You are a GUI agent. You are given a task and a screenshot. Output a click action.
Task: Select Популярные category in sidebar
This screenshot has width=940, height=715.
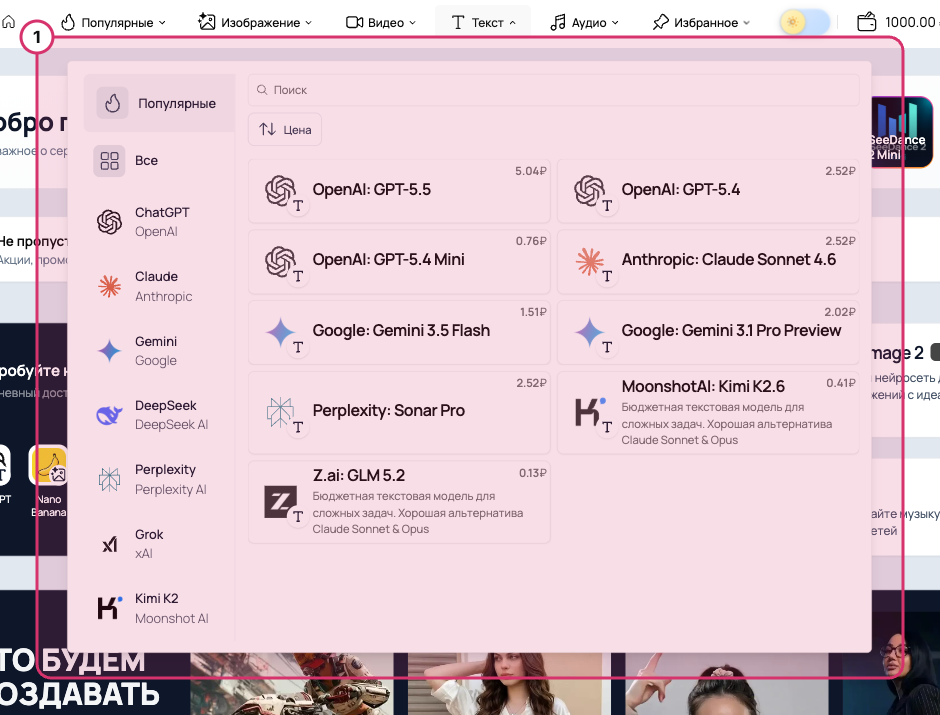point(159,103)
